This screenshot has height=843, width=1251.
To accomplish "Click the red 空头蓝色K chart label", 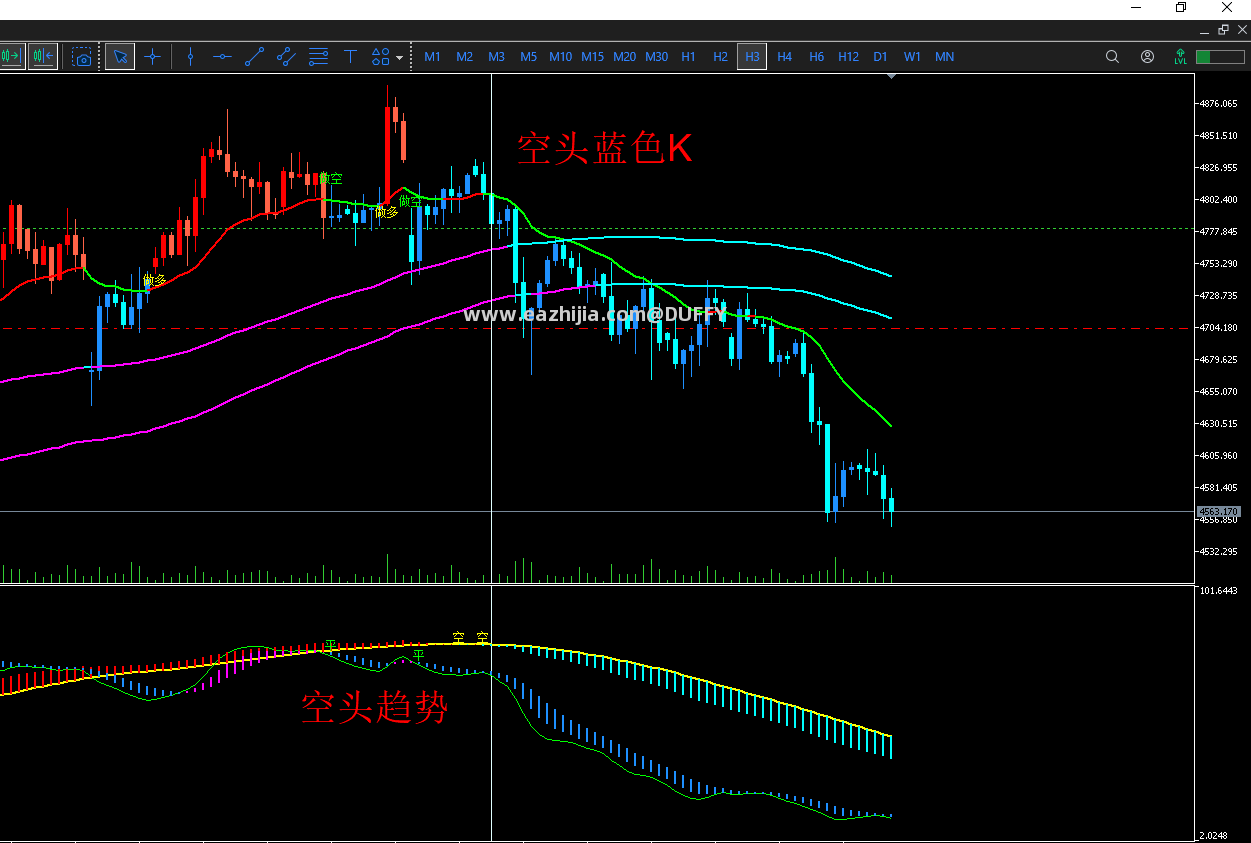I will tap(604, 149).
